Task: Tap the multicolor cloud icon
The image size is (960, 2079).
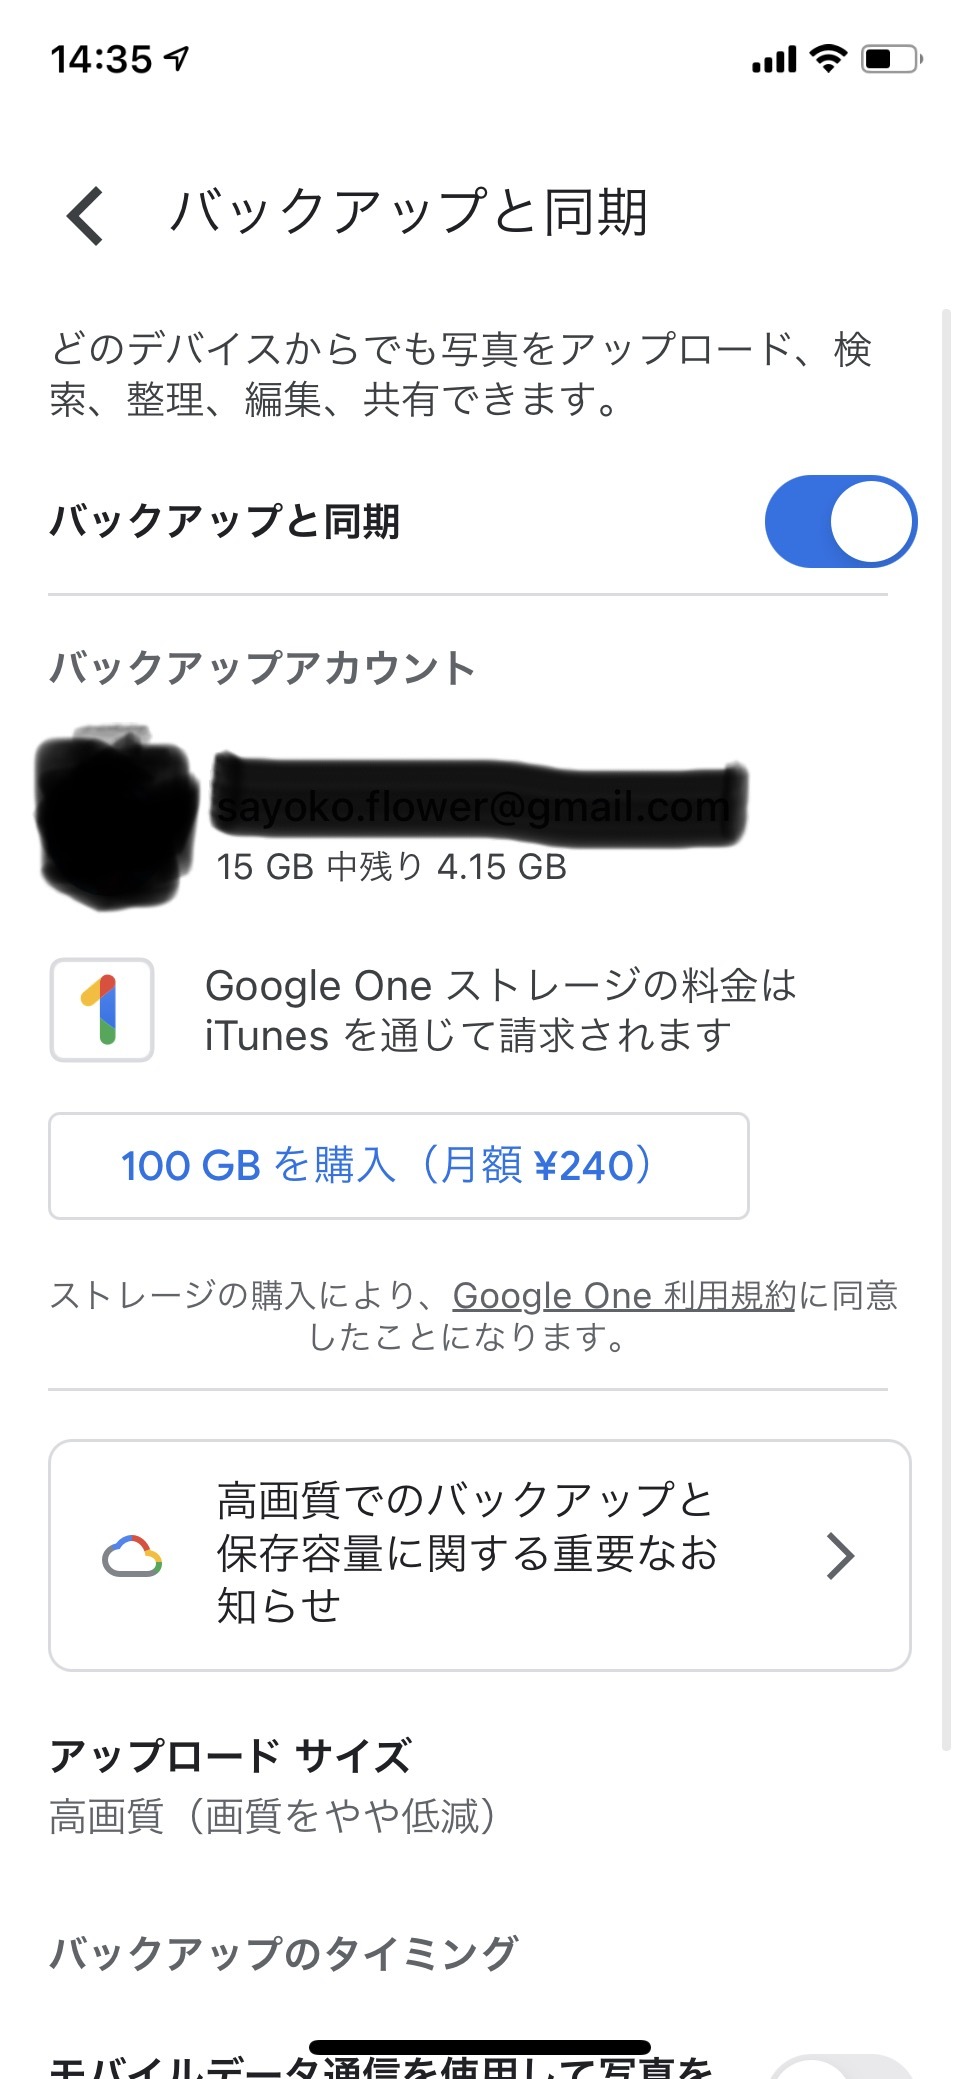Action: click(132, 1556)
